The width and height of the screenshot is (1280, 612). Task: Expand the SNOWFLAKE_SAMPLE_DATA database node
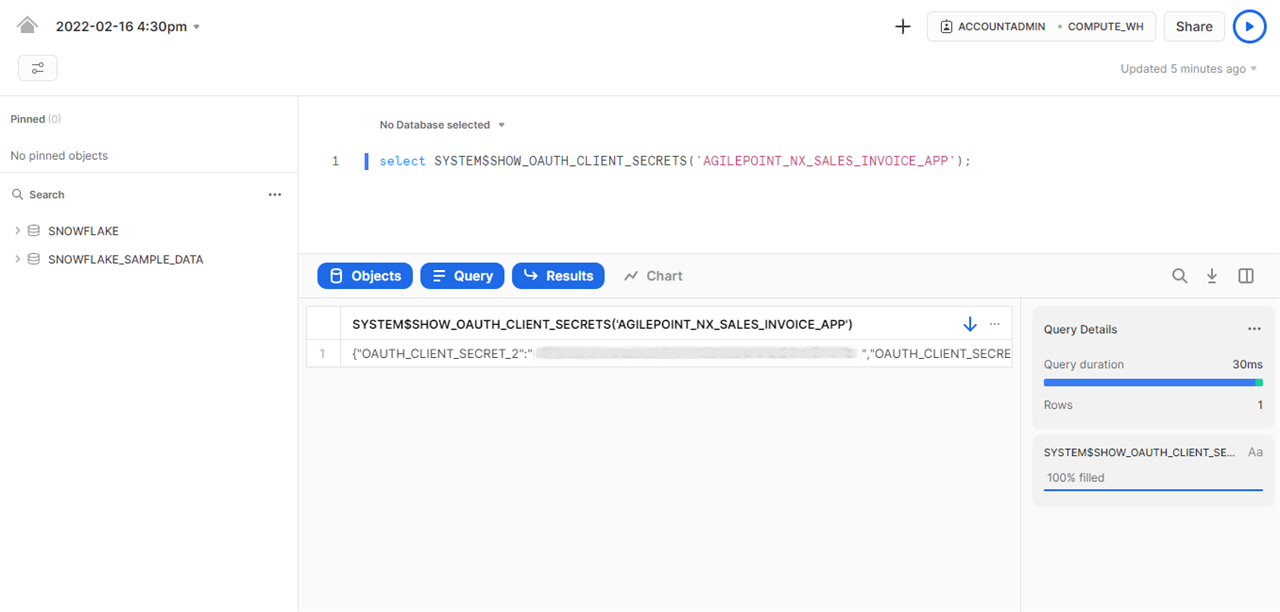[18, 259]
